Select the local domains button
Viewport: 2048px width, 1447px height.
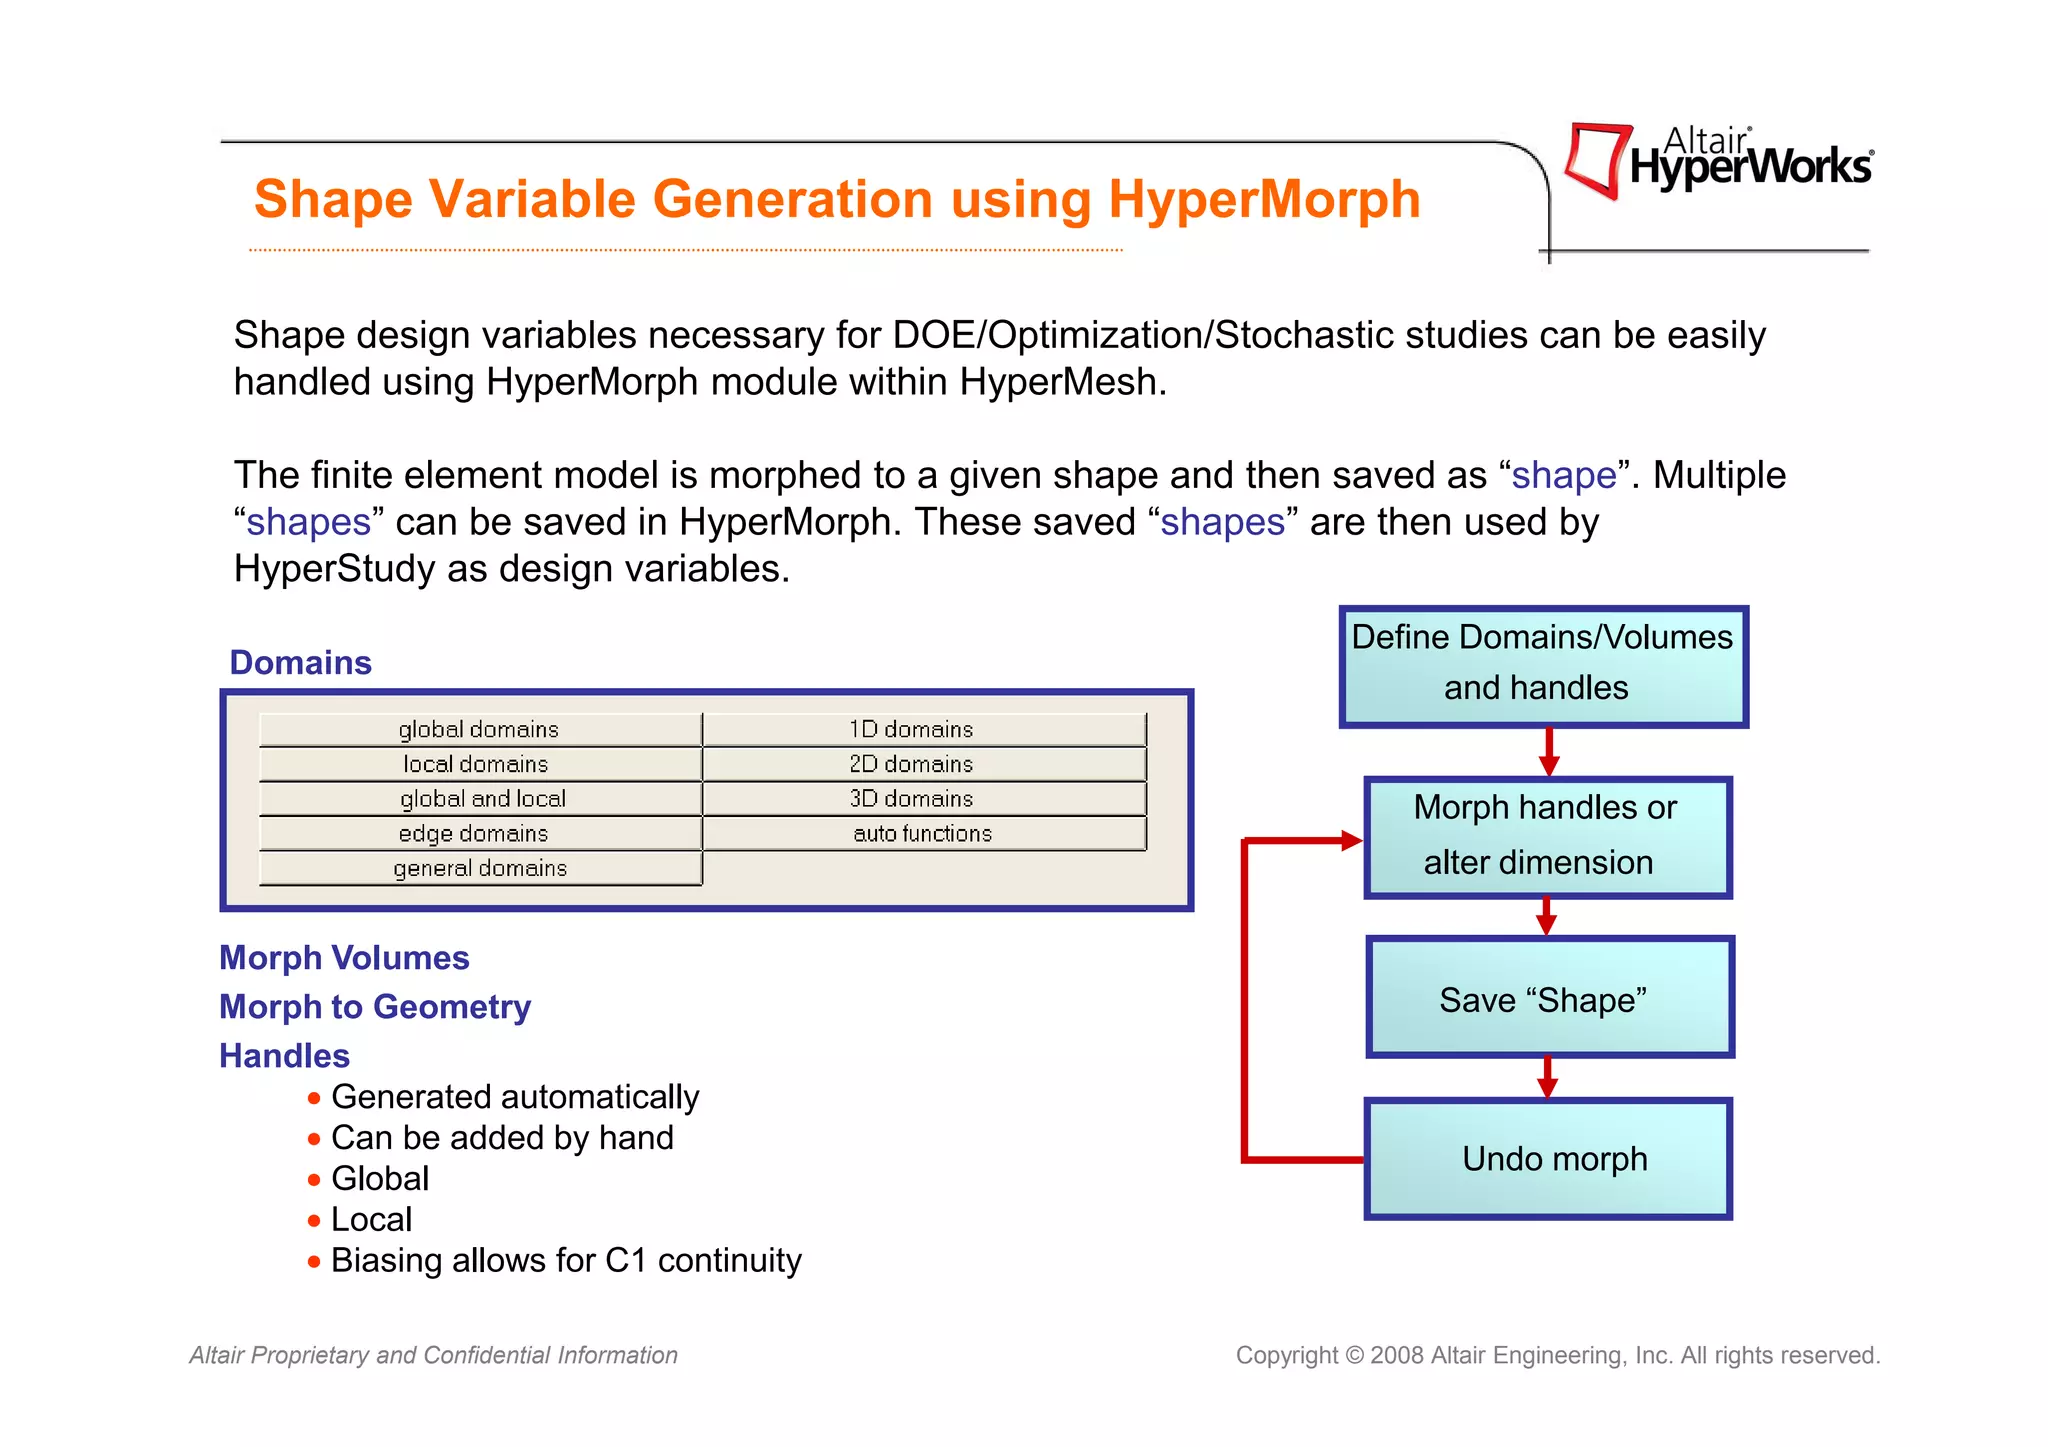coord(480,764)
